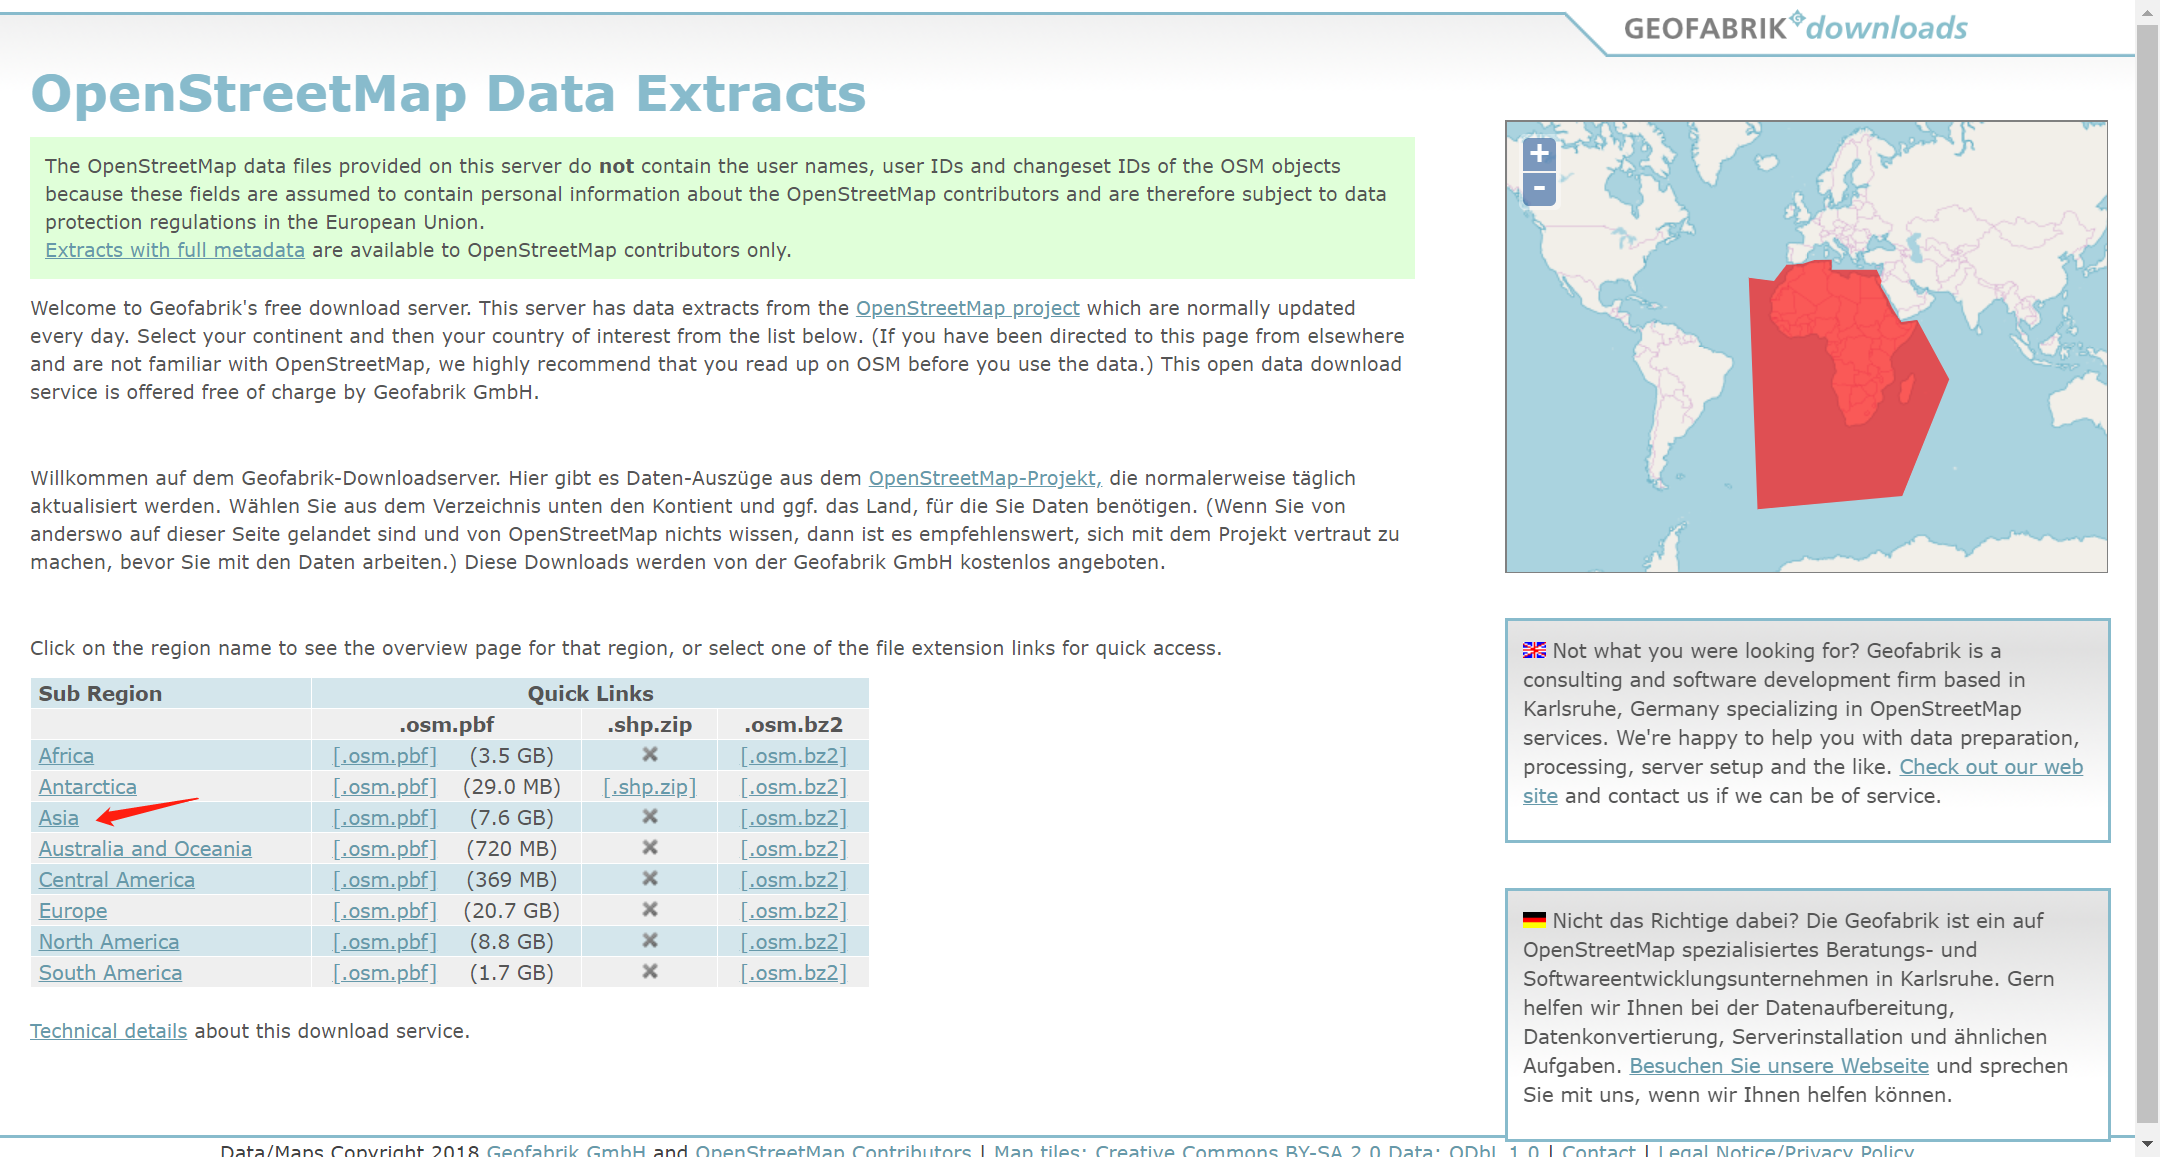Open Besuchen Sie unsere Webseite link
Viewport: 2160px width, 1157px height.
click(x=1779, y=1065)
